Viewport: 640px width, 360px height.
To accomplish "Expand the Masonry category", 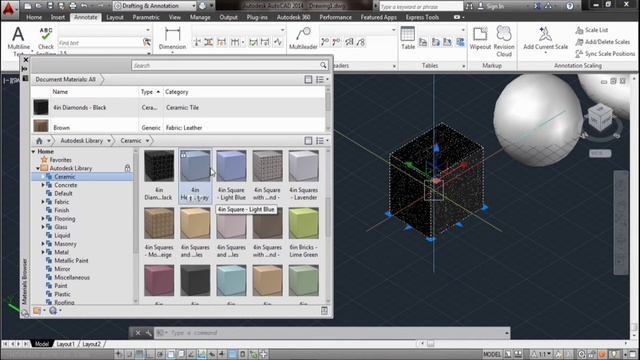I will [x=43, y=244].
